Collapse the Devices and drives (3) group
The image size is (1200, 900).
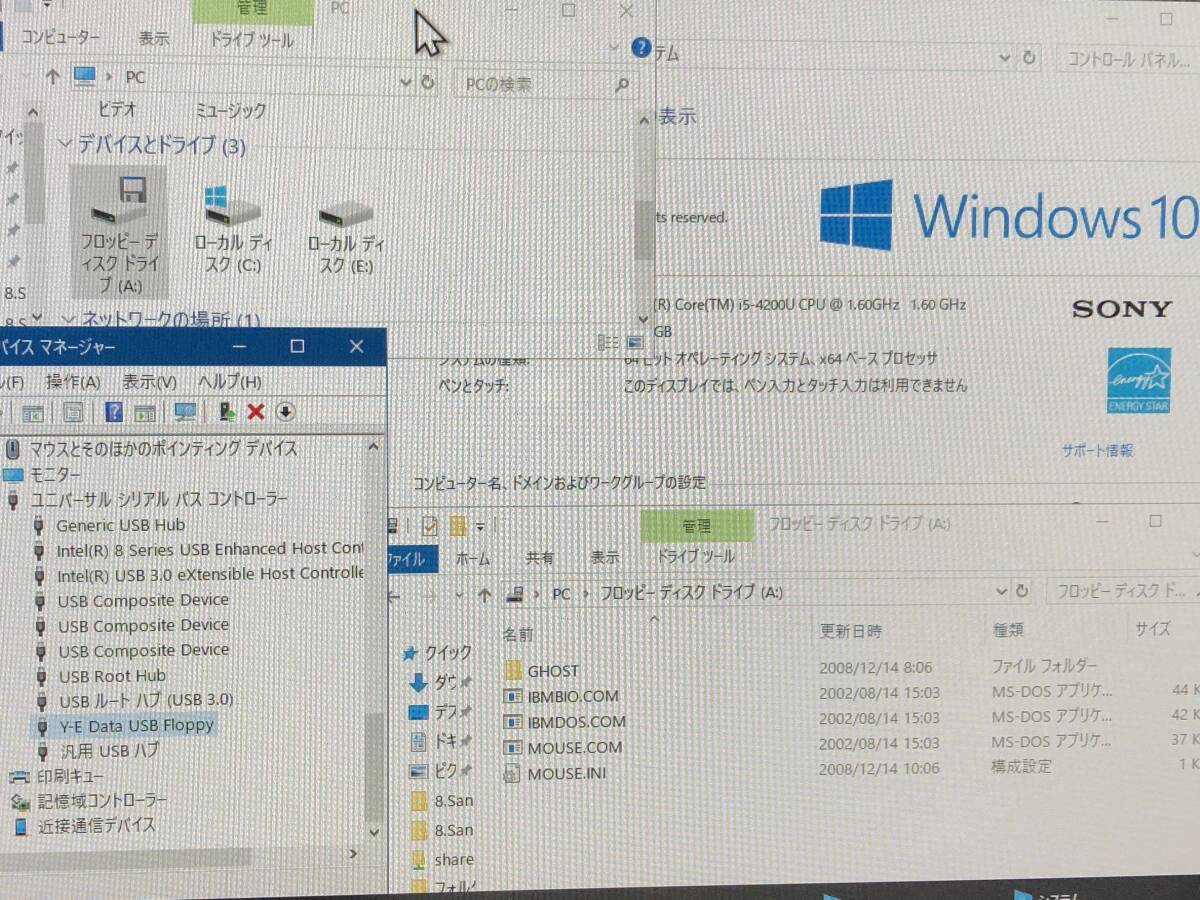point(65,145)
